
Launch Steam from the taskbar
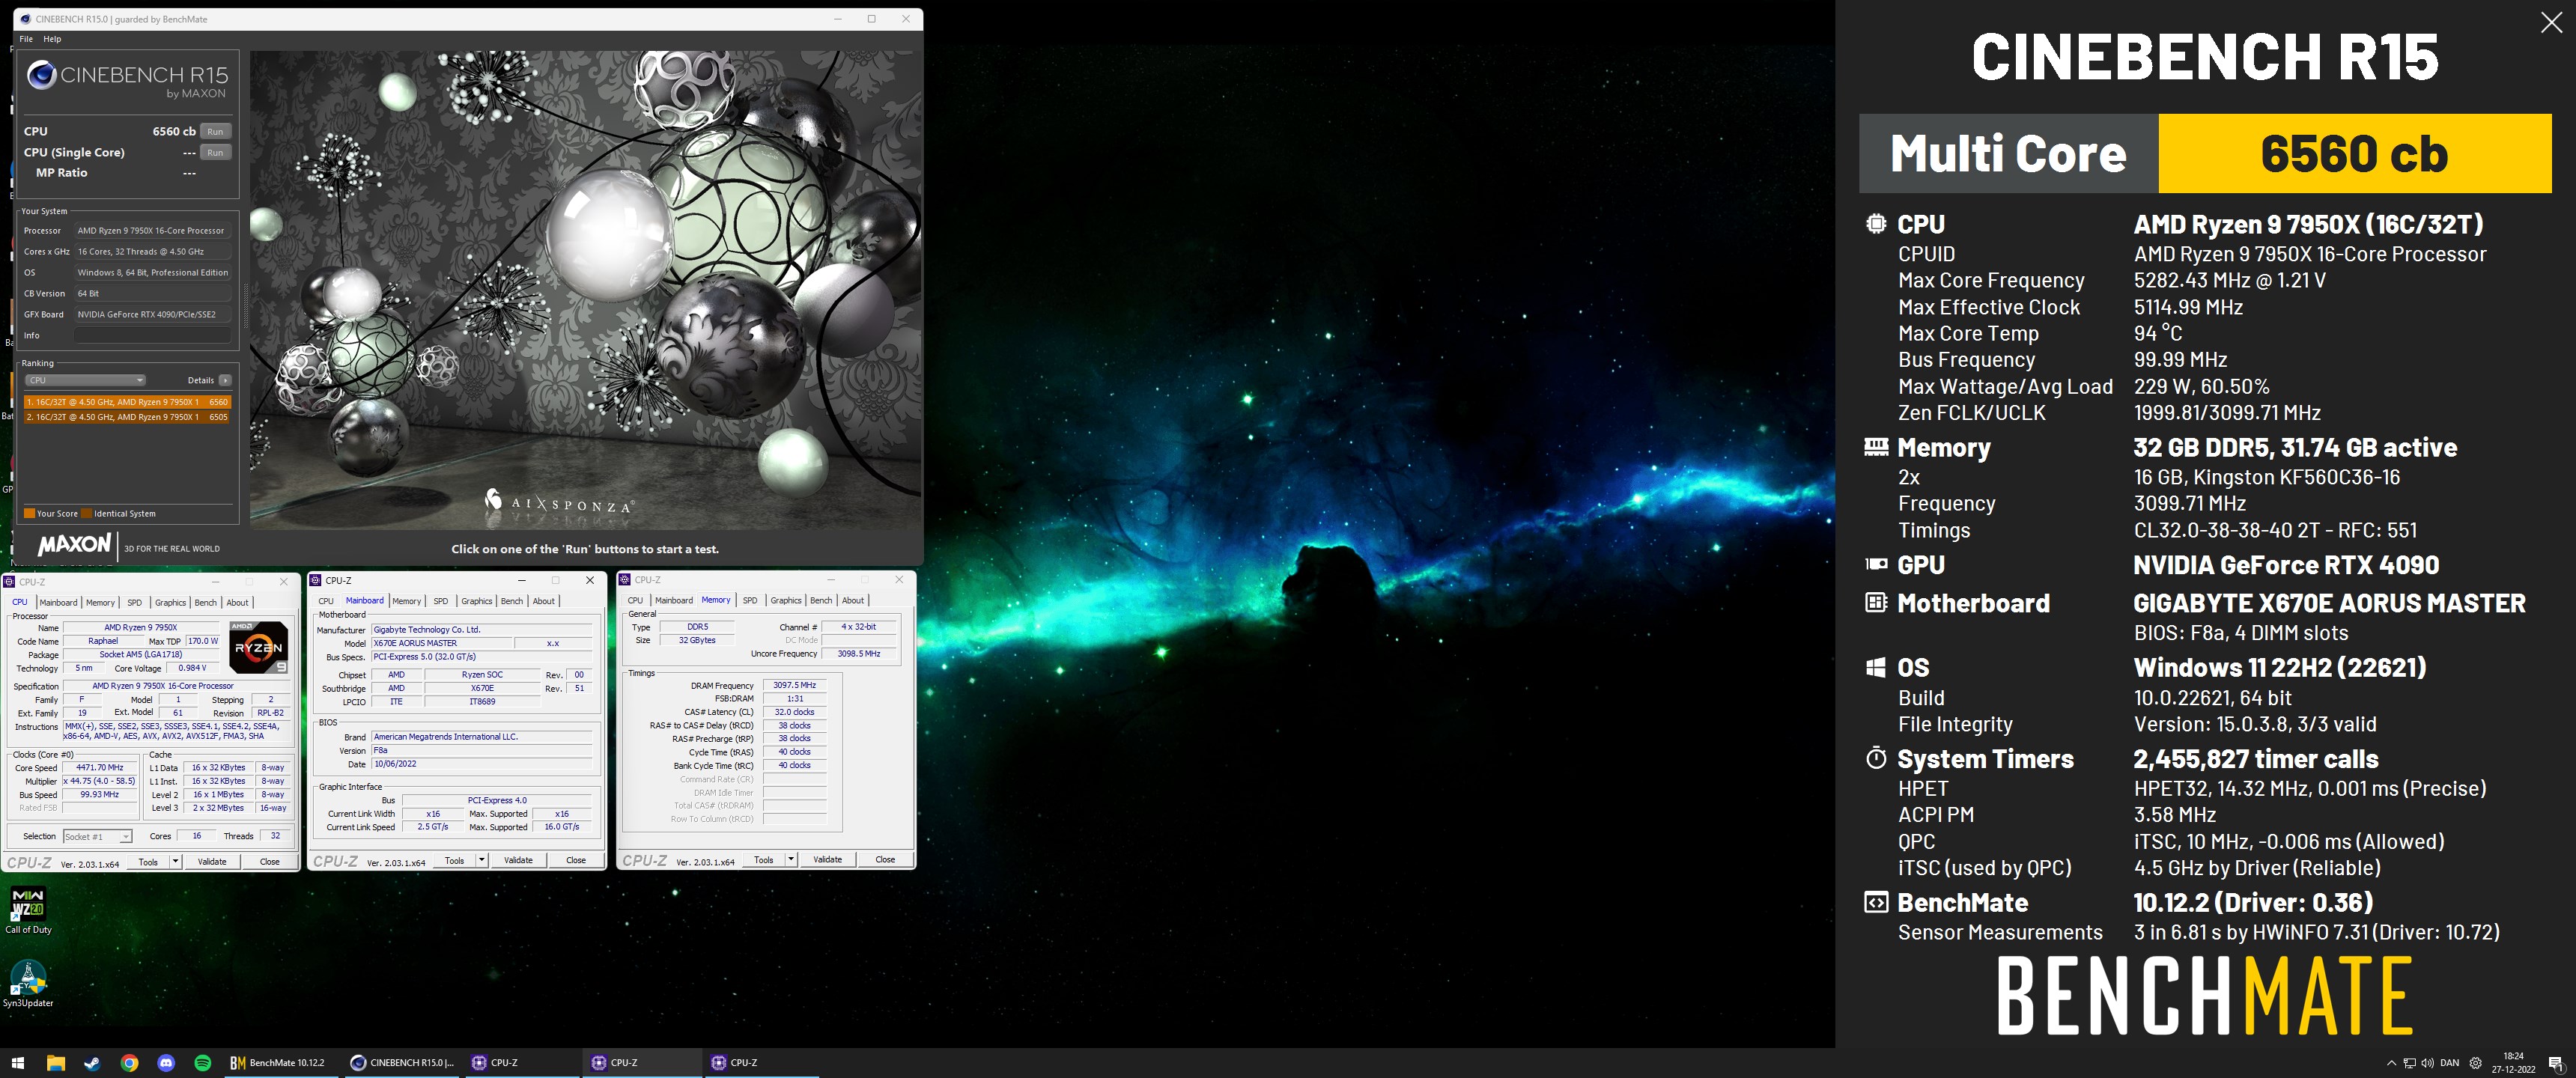[92, 1063]
